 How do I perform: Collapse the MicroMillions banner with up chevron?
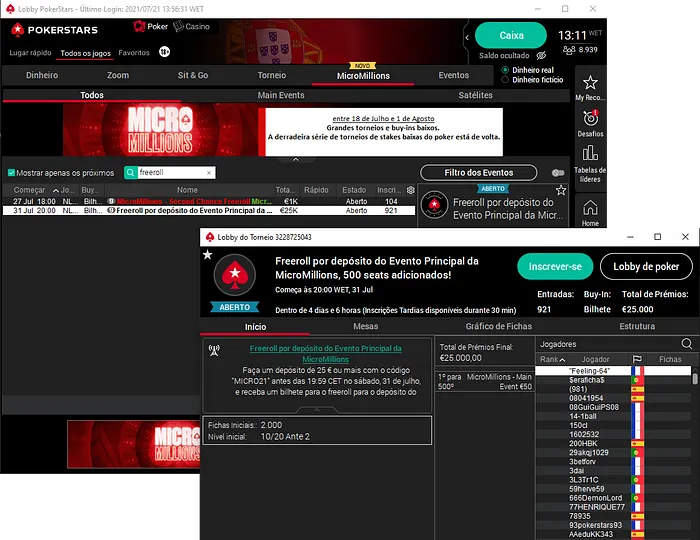click(x=296, y=159)
